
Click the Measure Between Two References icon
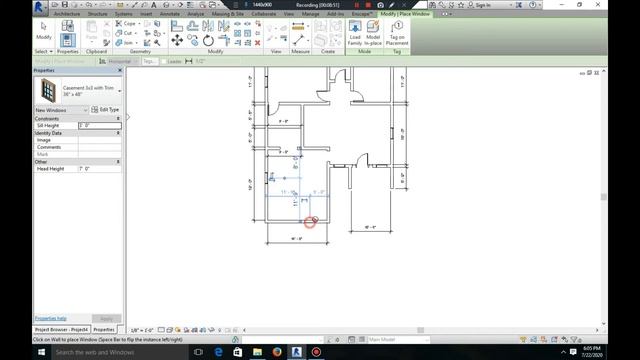click(x=298, y=40)
